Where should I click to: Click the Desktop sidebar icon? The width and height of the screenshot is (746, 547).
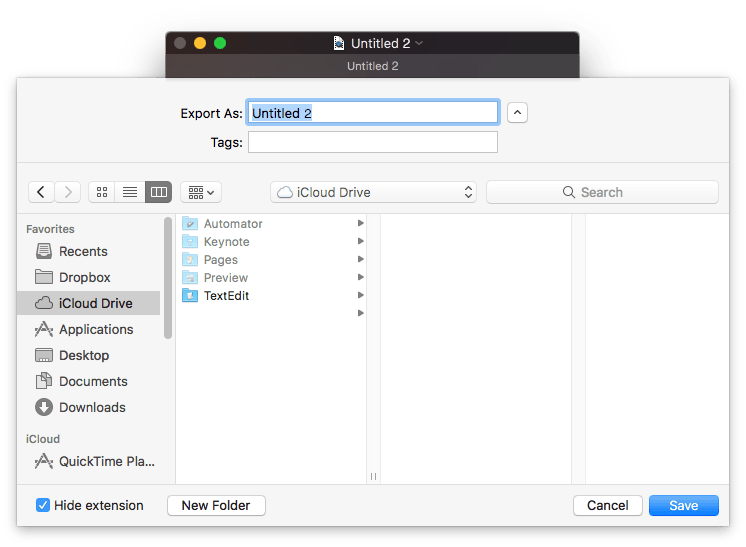[44, 355]
